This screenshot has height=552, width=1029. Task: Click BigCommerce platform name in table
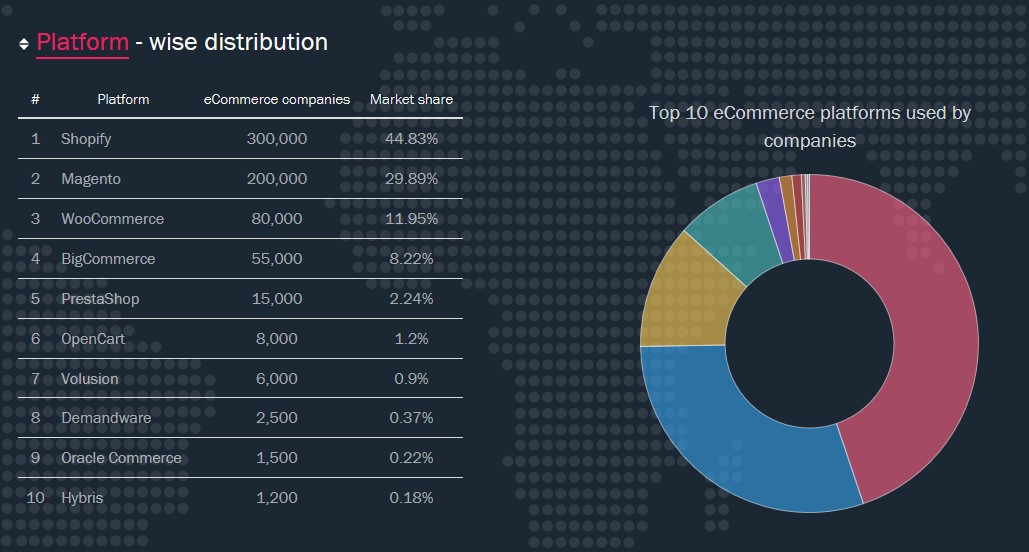click(x=108, y=259)
